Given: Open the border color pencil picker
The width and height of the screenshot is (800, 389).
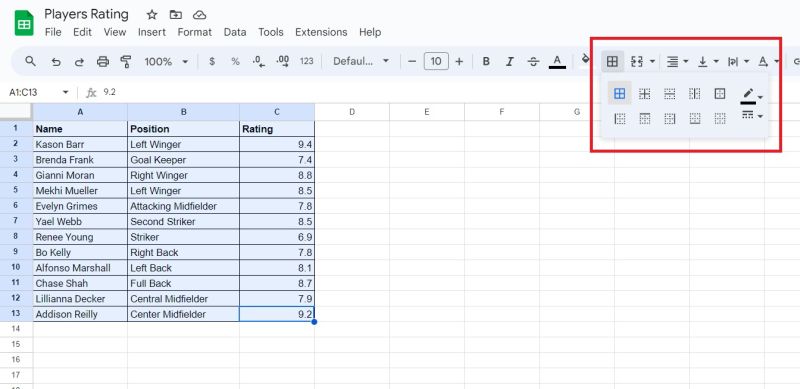Looking at the screenshot, I should click(x=752, y=95).
